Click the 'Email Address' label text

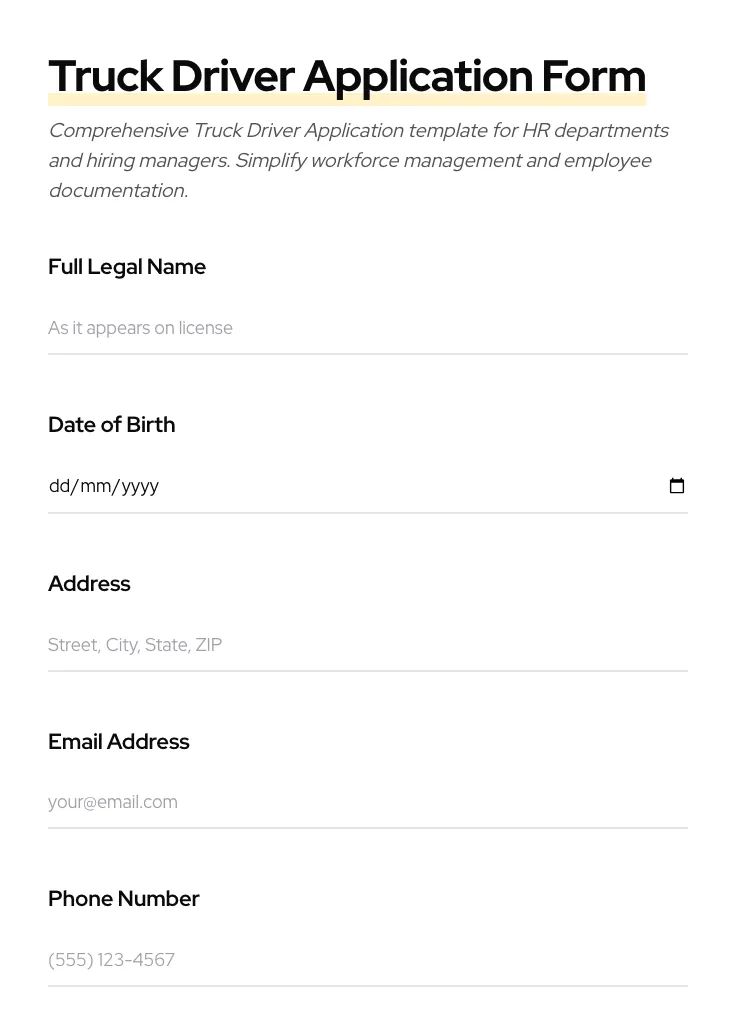pos(118,742)
